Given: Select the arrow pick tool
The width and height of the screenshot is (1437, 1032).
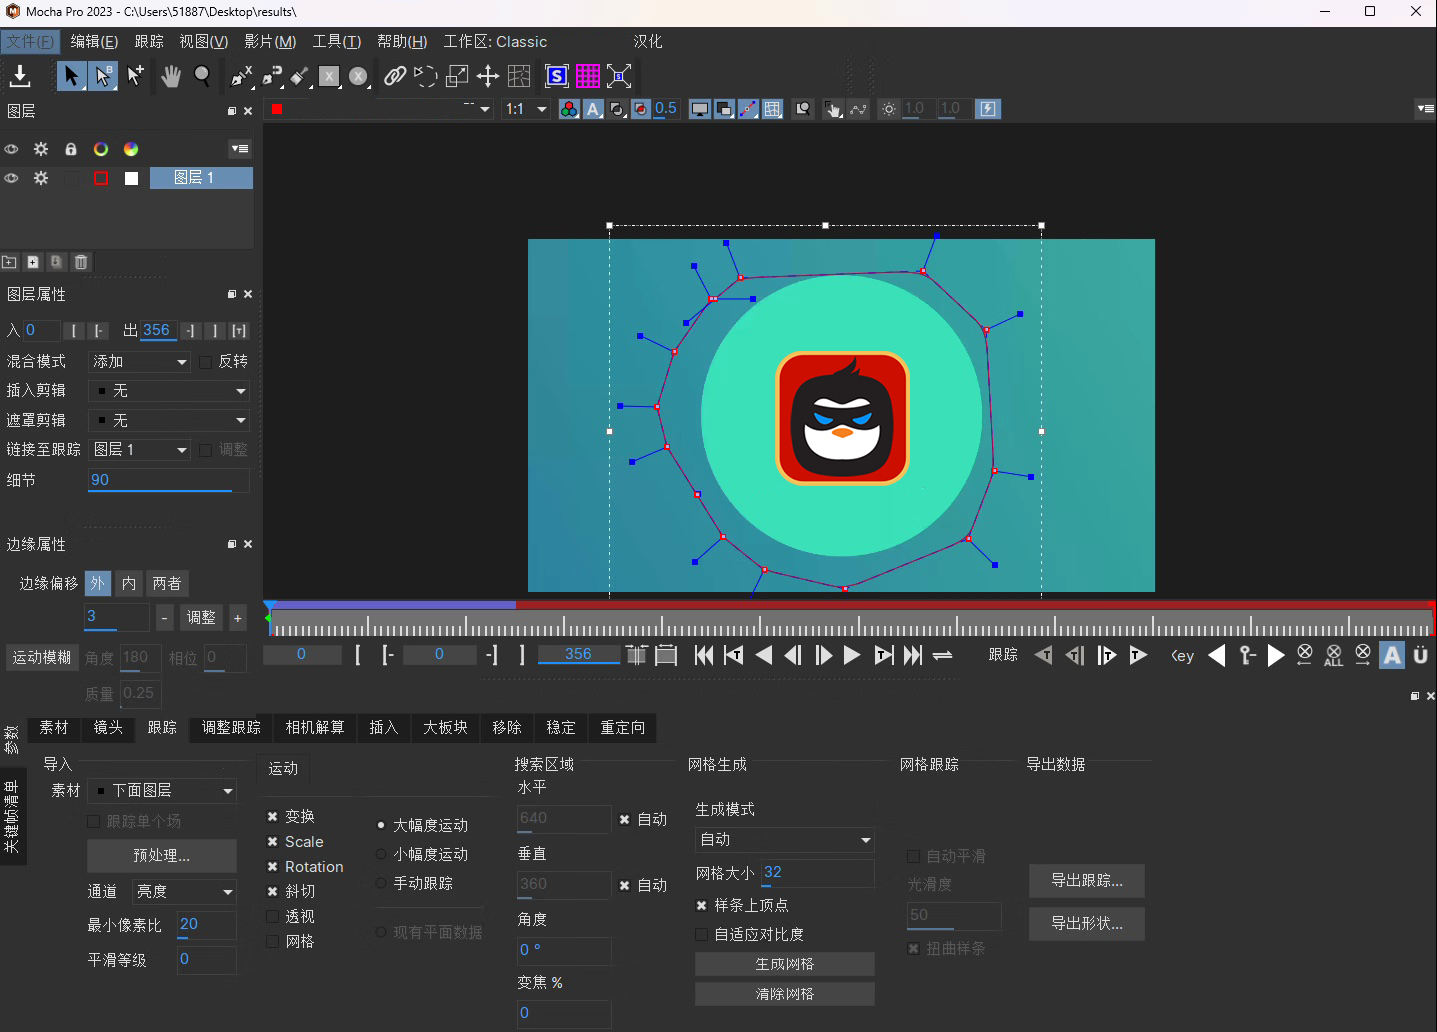Looking at the screenshot, I should pos(71,76).
